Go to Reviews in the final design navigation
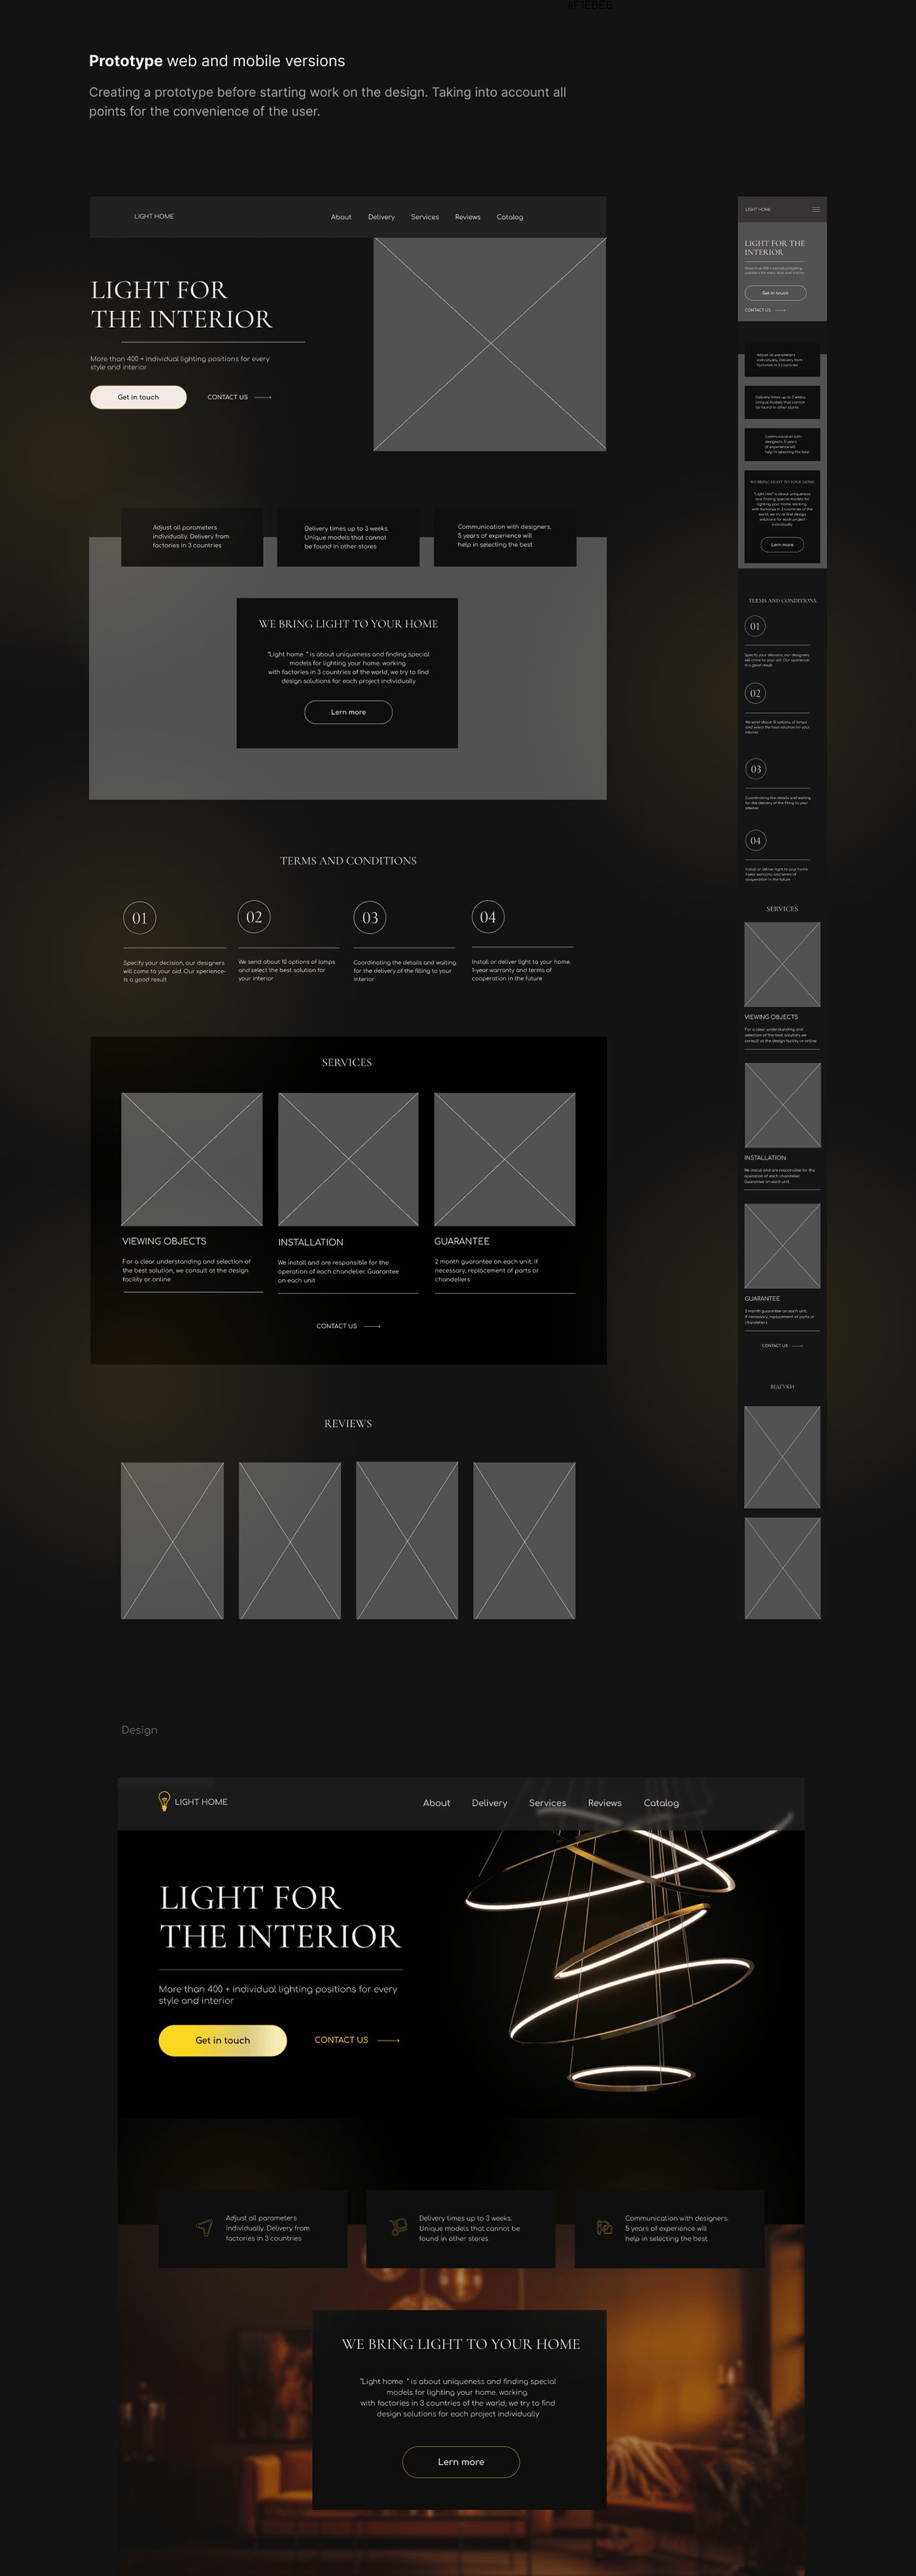Viewport: 916px width, 2576px height. 605,1803
